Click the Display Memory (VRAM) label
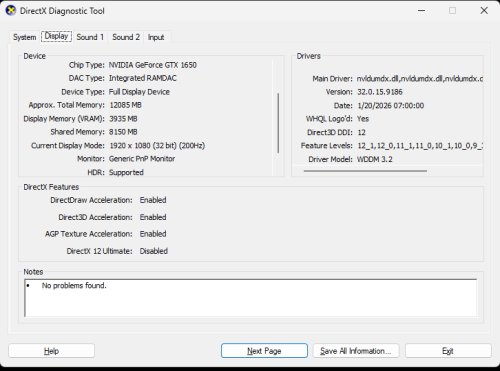The width and height of the screenshot is (500, 371). [64, 119]
